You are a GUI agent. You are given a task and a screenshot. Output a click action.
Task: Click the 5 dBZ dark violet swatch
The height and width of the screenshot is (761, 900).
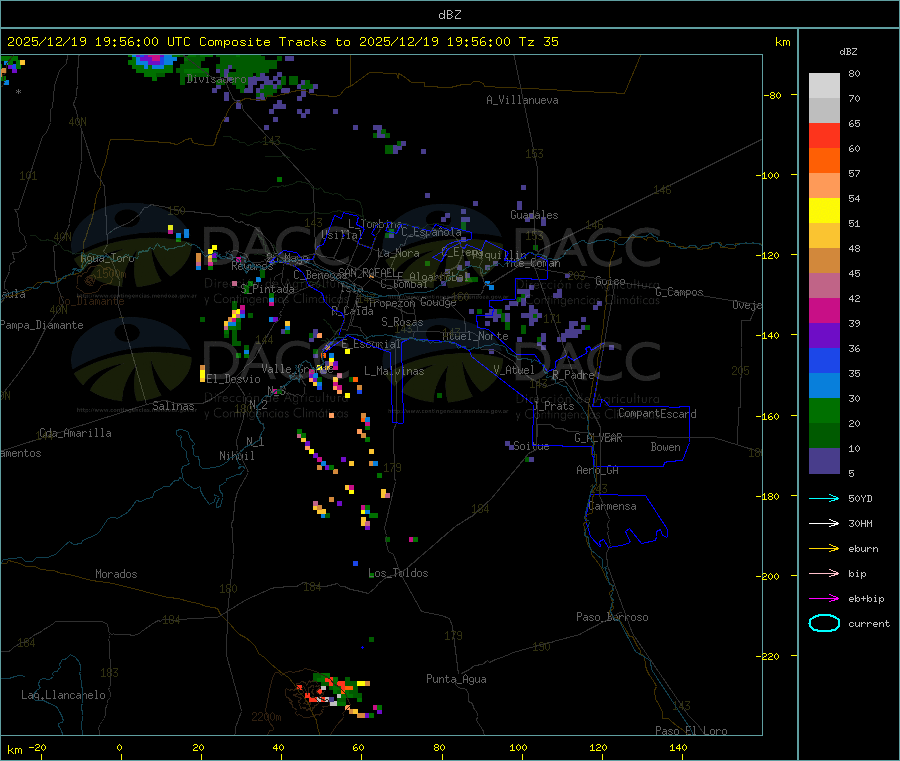(x=824, y=461)
